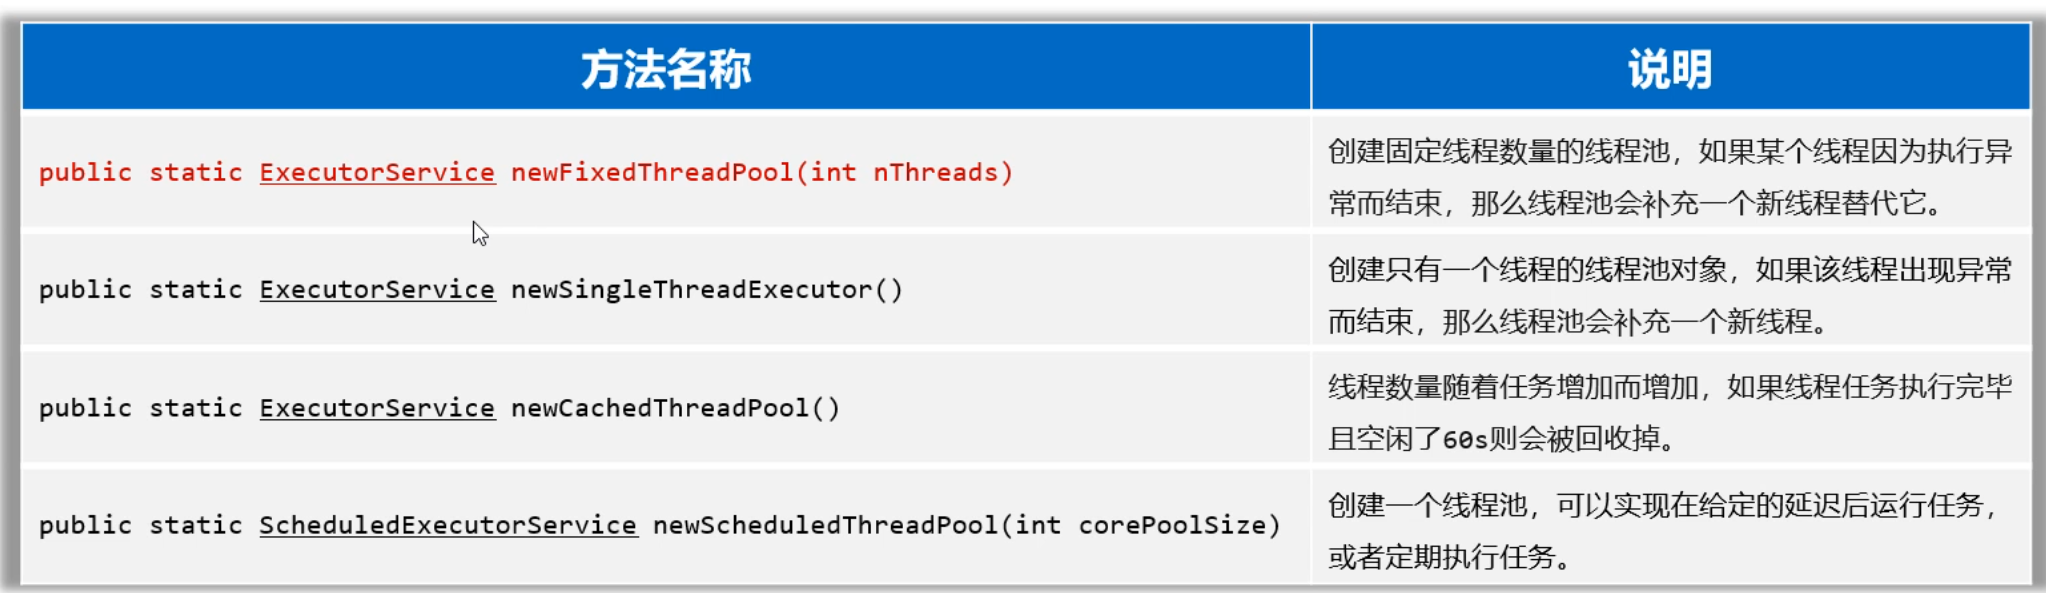Click the nThreads parameter text

pos(935,173)
